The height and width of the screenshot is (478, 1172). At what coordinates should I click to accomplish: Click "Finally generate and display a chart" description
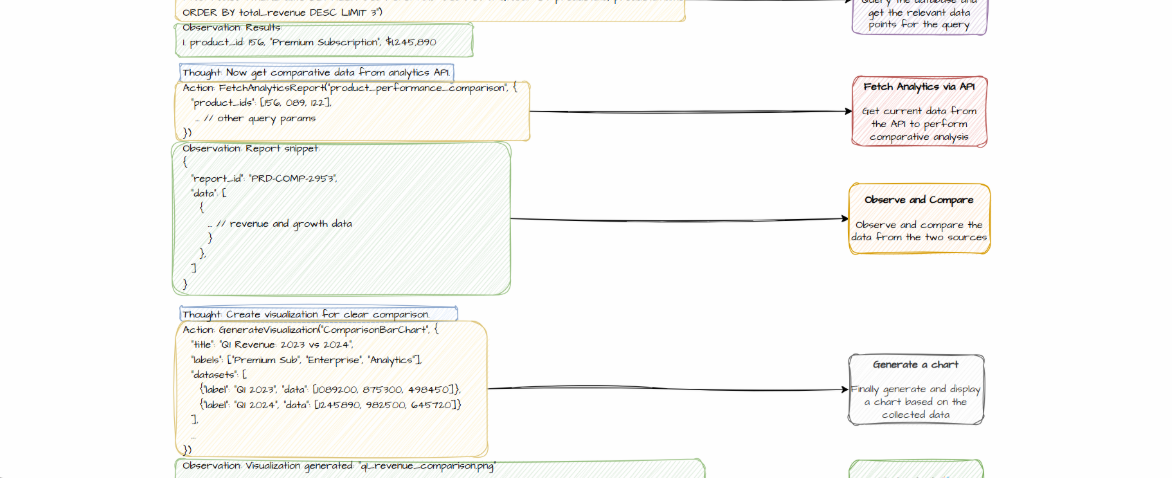pos(916,402)
